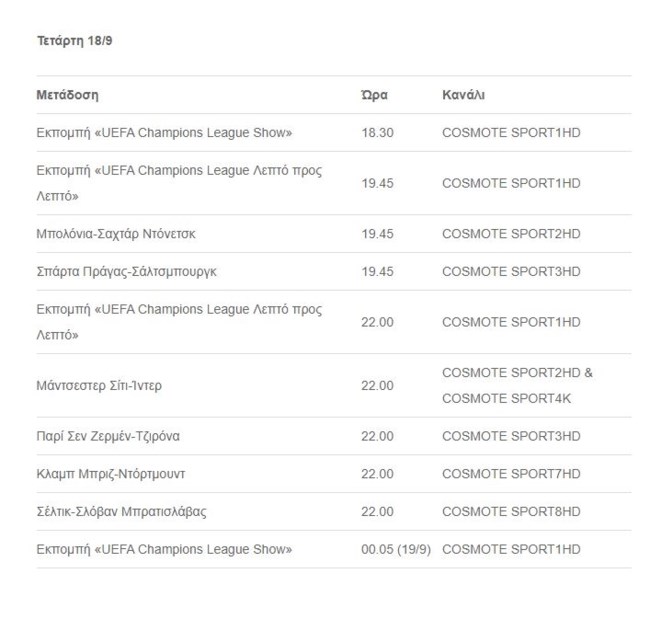The height and width of the screenshot is (619, 650).
Task: Click the "Μετάδοση" column header
Action: coord(67,95)
